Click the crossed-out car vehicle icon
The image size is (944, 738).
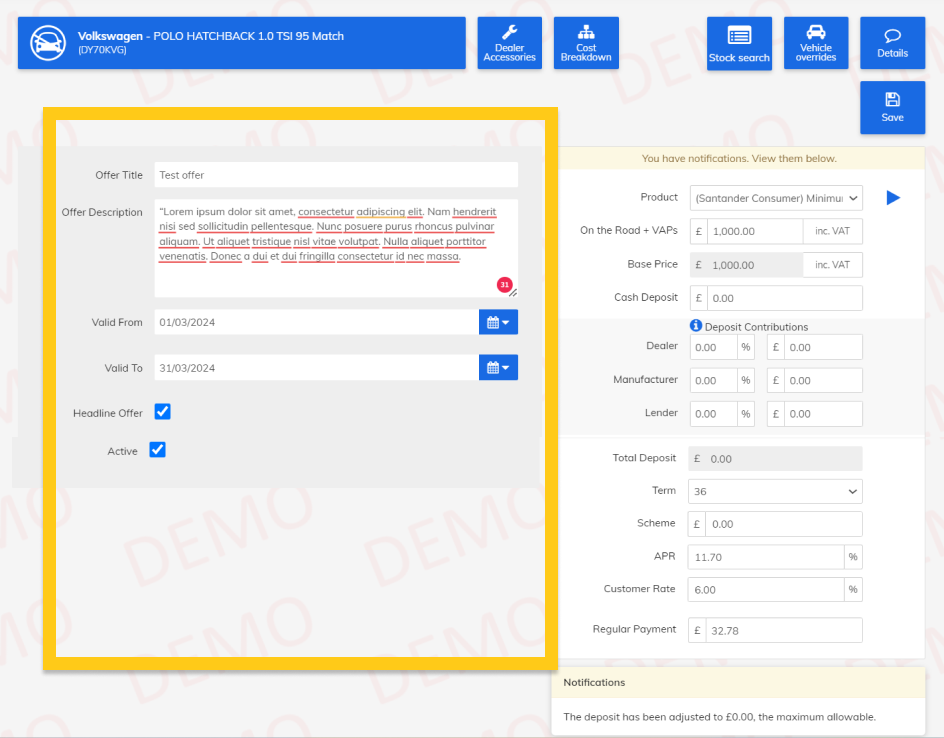pyautogui.click(x=48, y=43)
